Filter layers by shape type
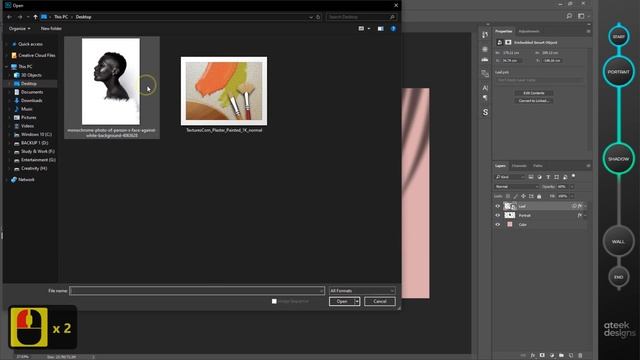The height and width of the screenshot is (360, 640). (556, 177)
